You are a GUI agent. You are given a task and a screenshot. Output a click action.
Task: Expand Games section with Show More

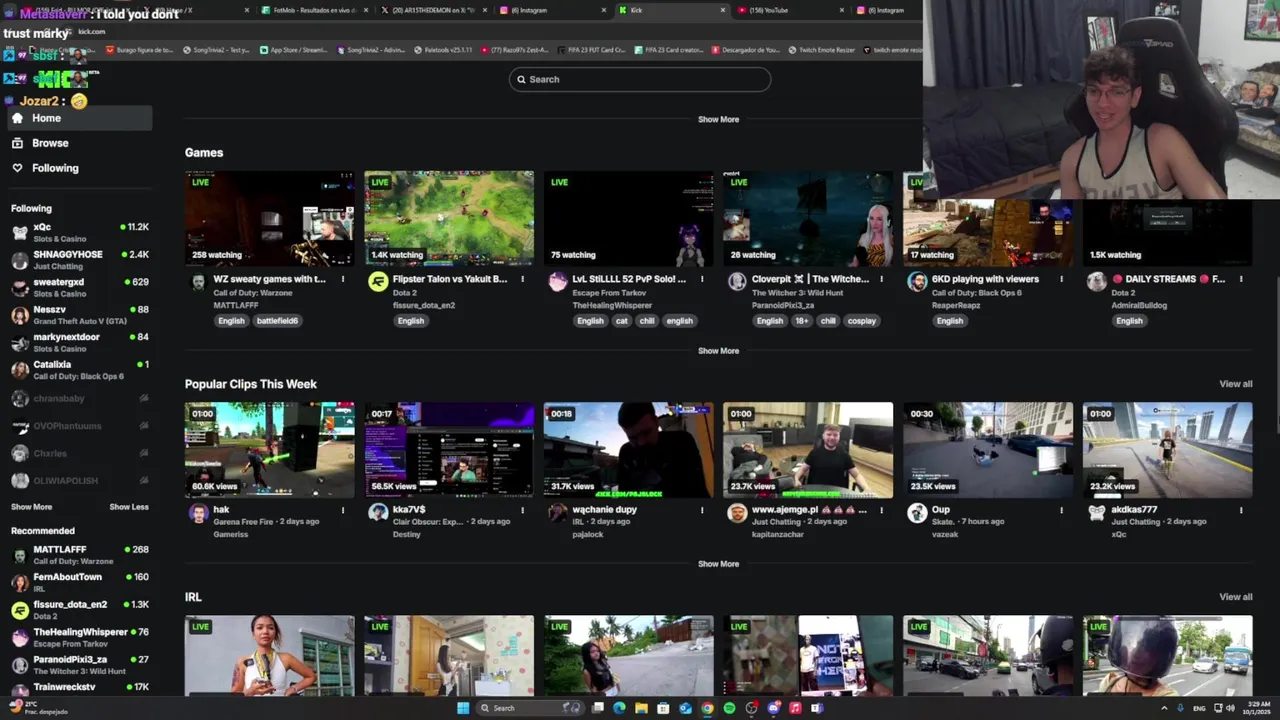[x=718, y=351]
